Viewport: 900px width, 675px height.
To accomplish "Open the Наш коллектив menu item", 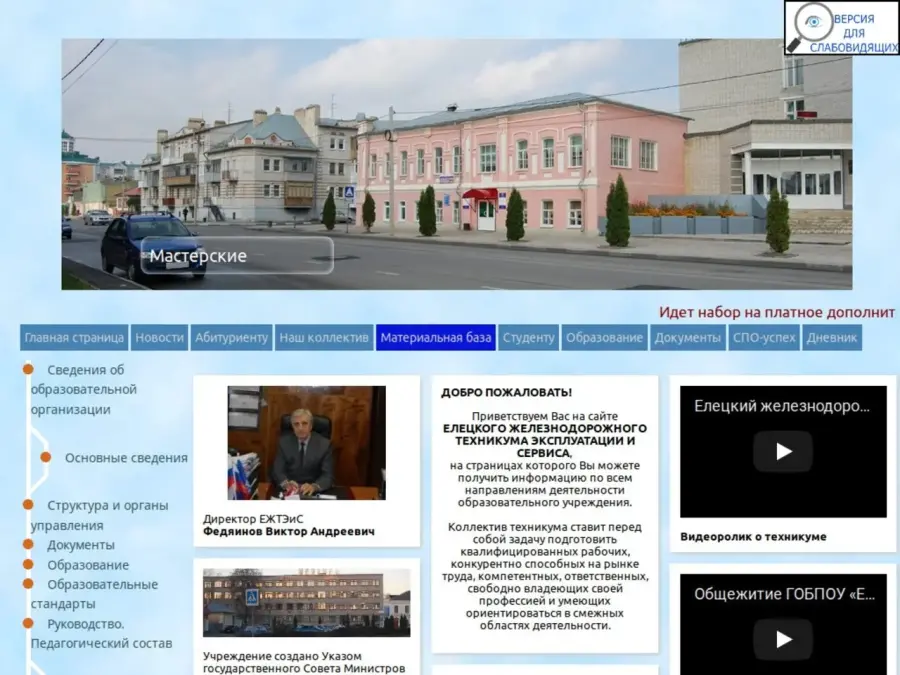I will [x=324, y=338].
